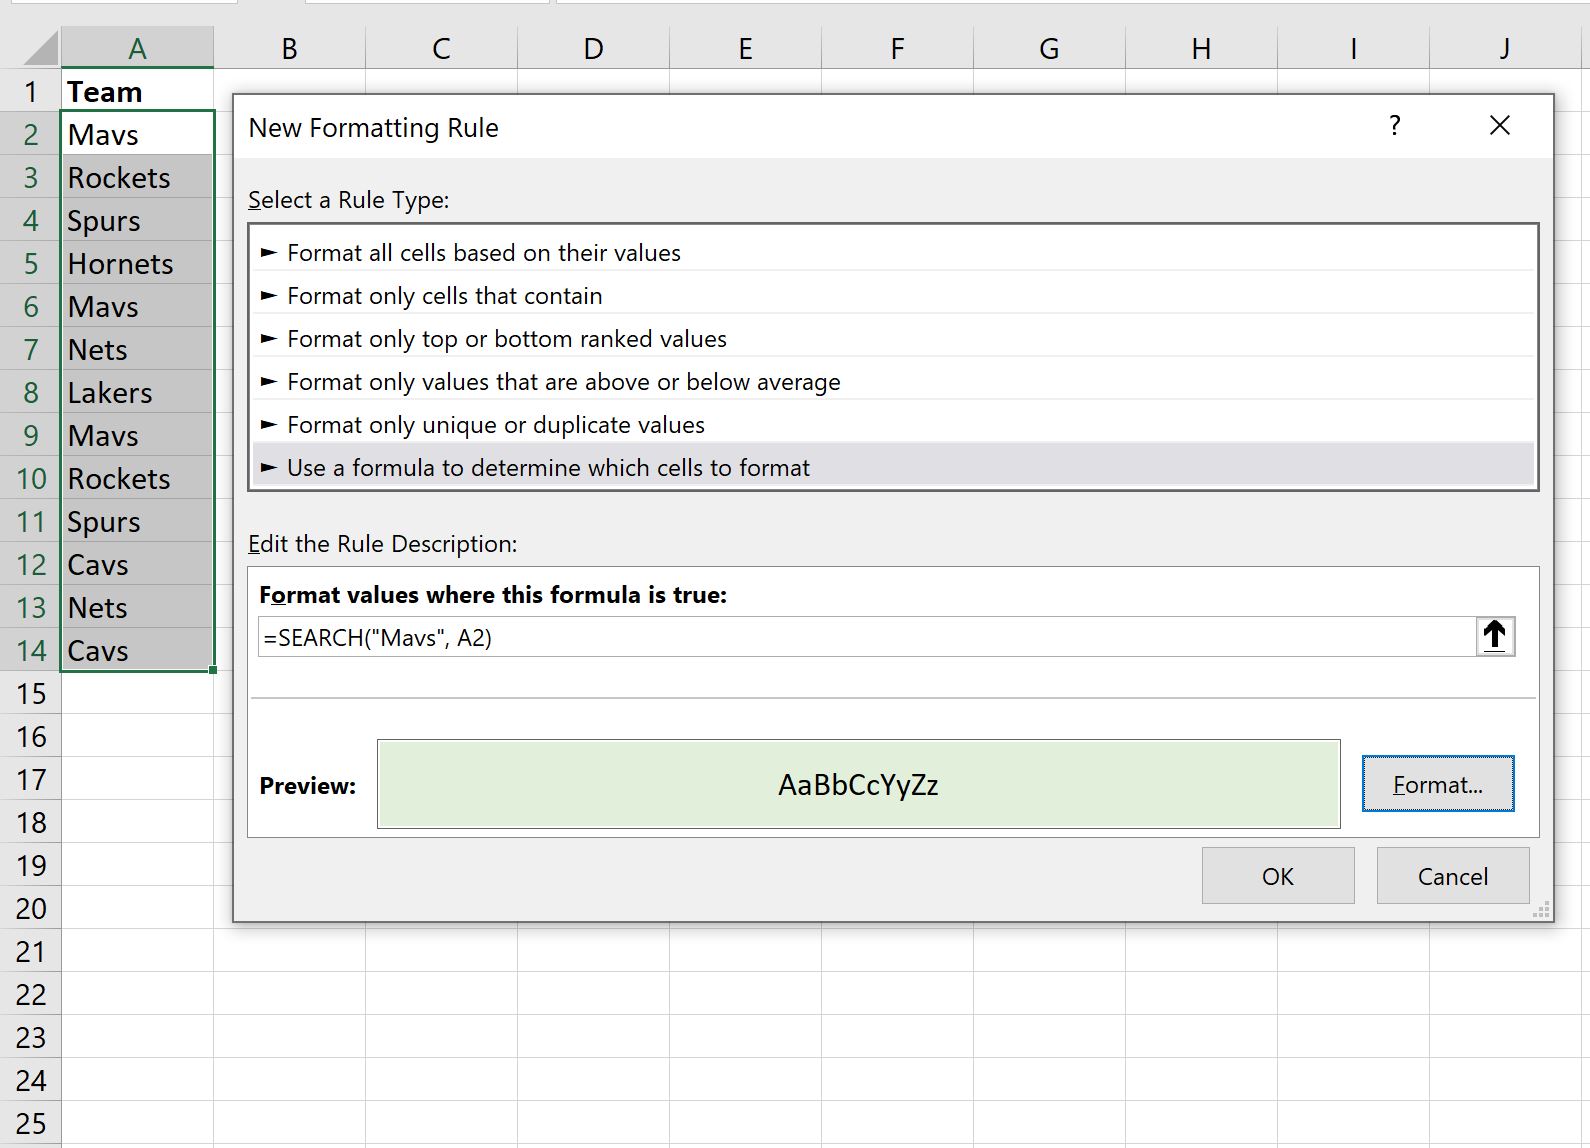Click cell A3 containing 'Rockets'
This screenshot has width=1590, height=1148.
pyautogui.click(x=137, y=177)
